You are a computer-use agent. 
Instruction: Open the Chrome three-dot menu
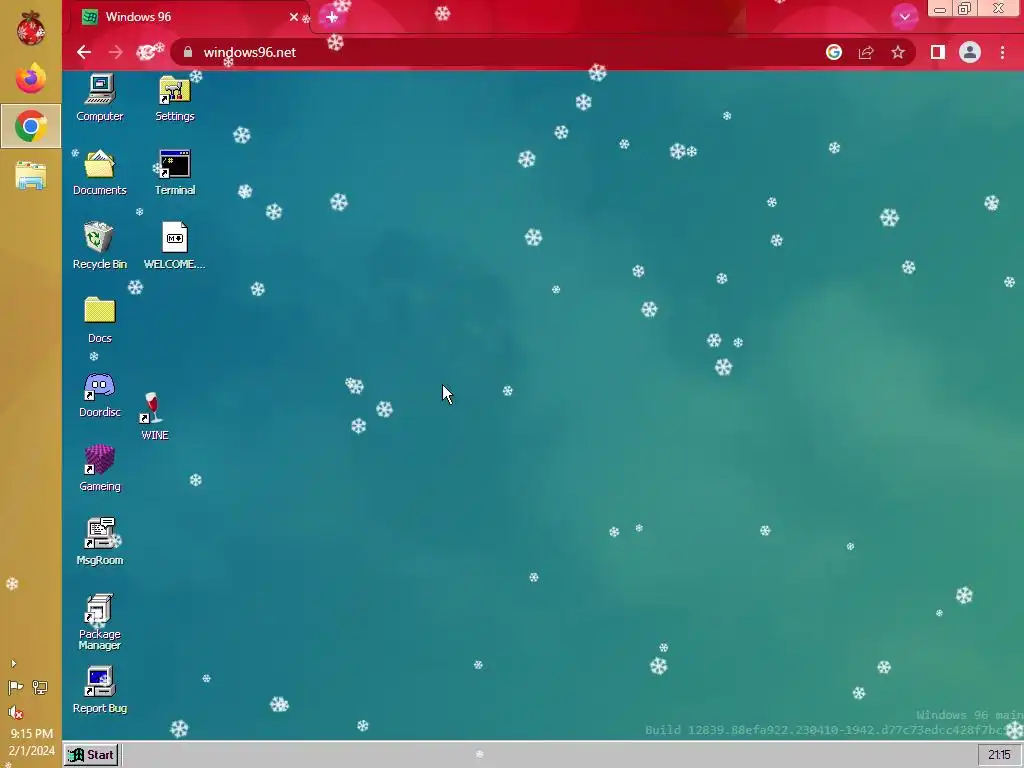[1002, 52]
